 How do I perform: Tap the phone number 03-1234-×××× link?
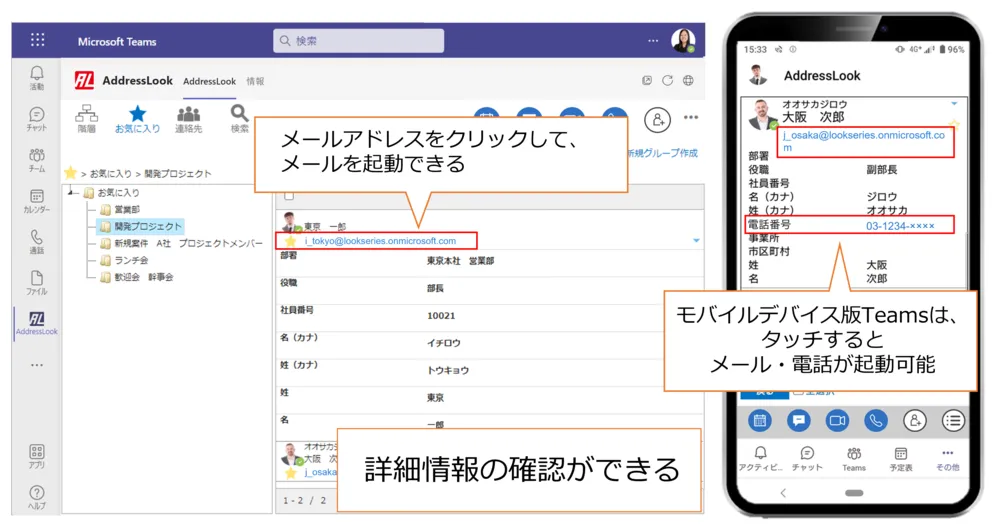[900, 226]
